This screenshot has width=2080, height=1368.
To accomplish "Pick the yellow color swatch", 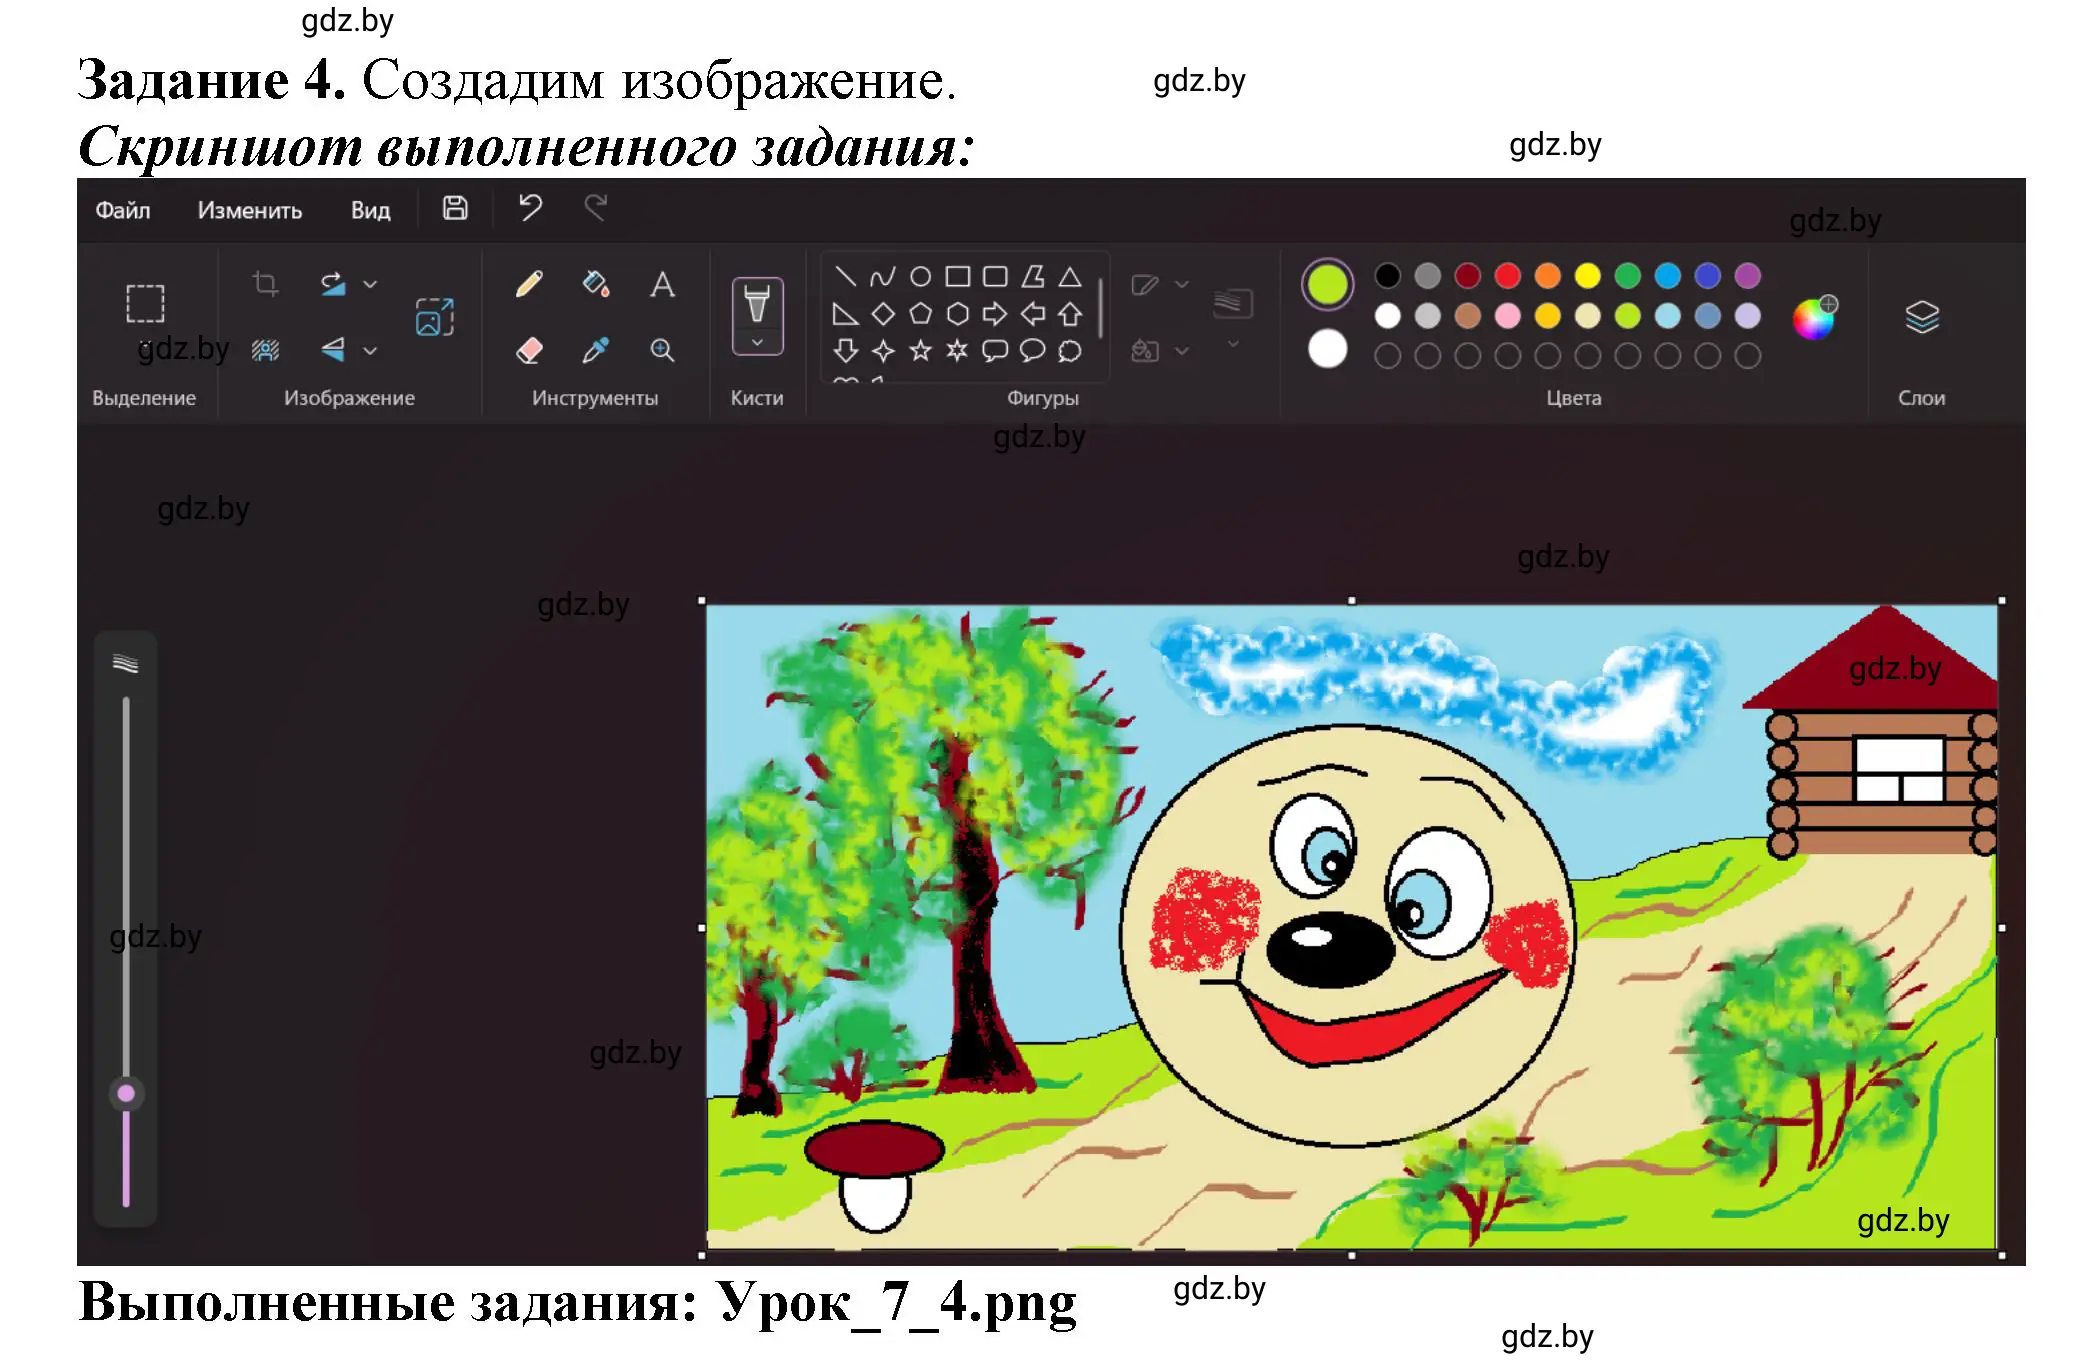I will 1587,276.
